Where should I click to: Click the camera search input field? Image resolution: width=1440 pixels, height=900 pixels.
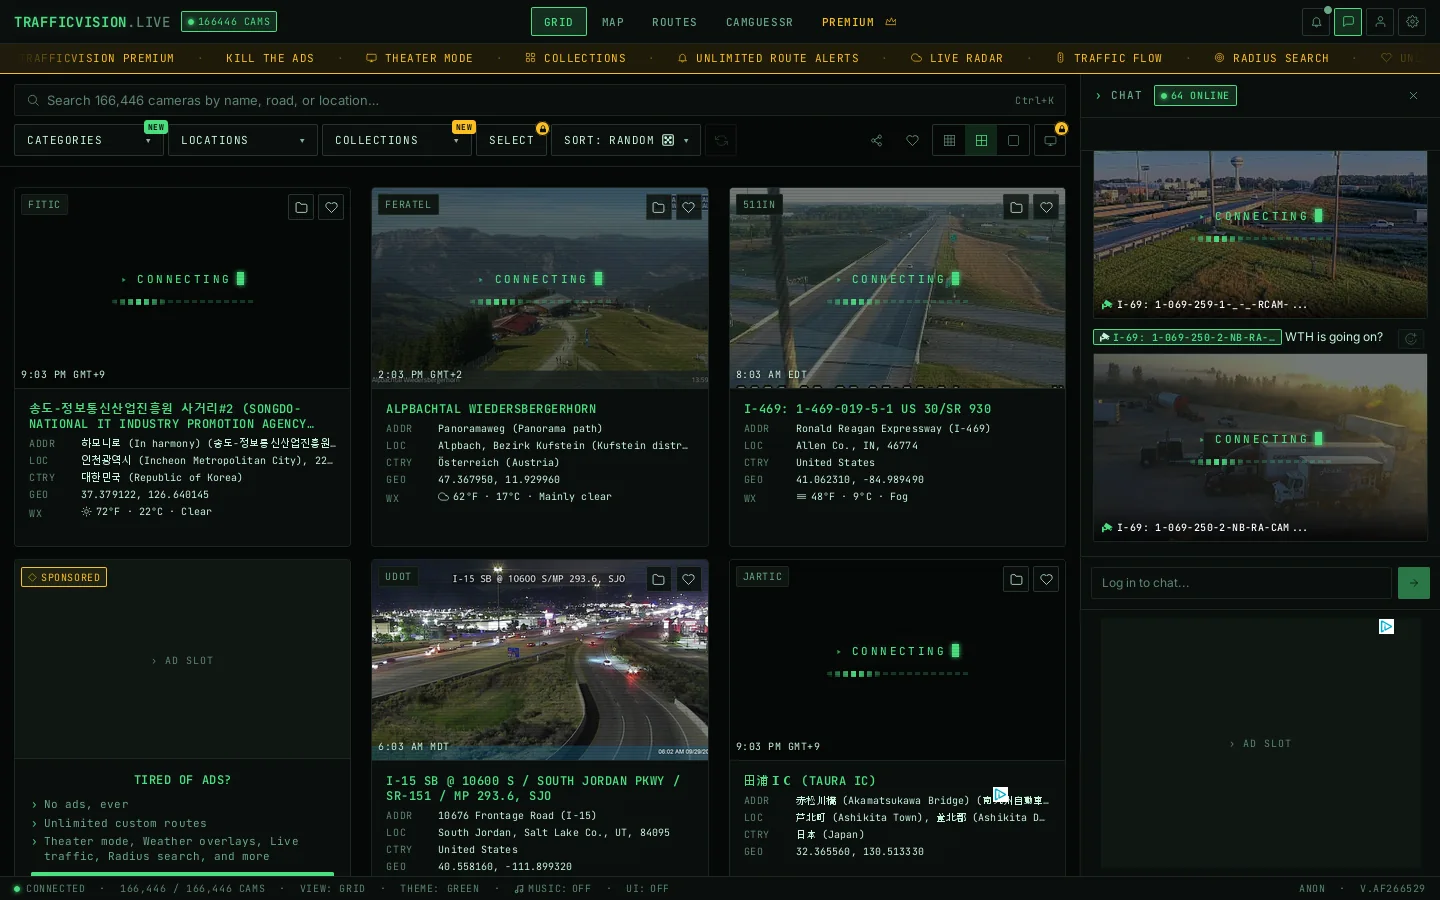tap(540, 100)
